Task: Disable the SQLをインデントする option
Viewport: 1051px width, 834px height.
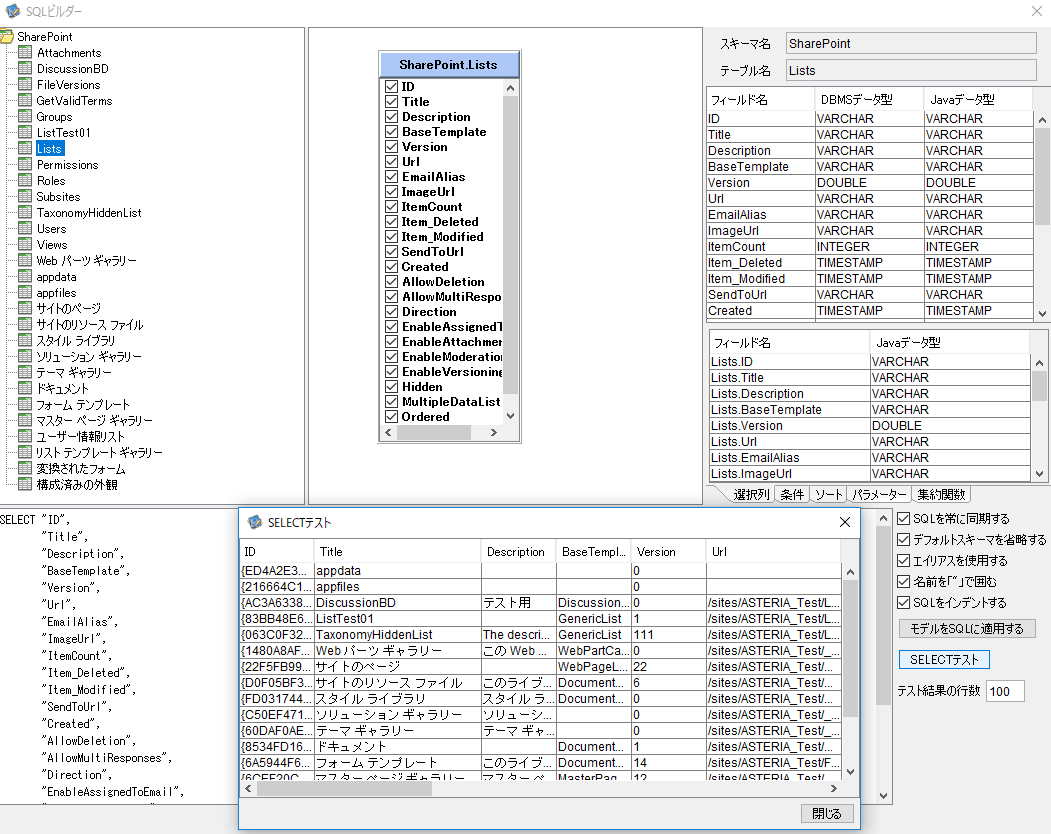Action: [904, 603]
